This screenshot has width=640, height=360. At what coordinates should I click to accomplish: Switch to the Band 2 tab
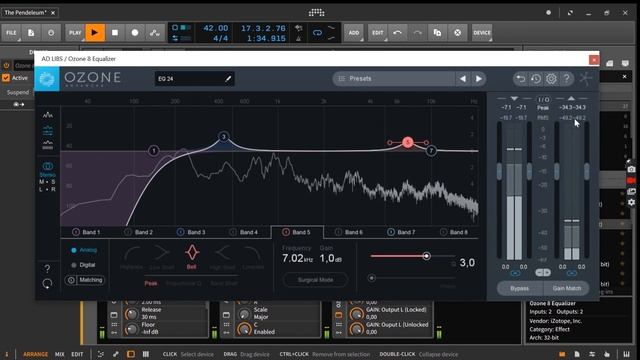click(139, 232)
